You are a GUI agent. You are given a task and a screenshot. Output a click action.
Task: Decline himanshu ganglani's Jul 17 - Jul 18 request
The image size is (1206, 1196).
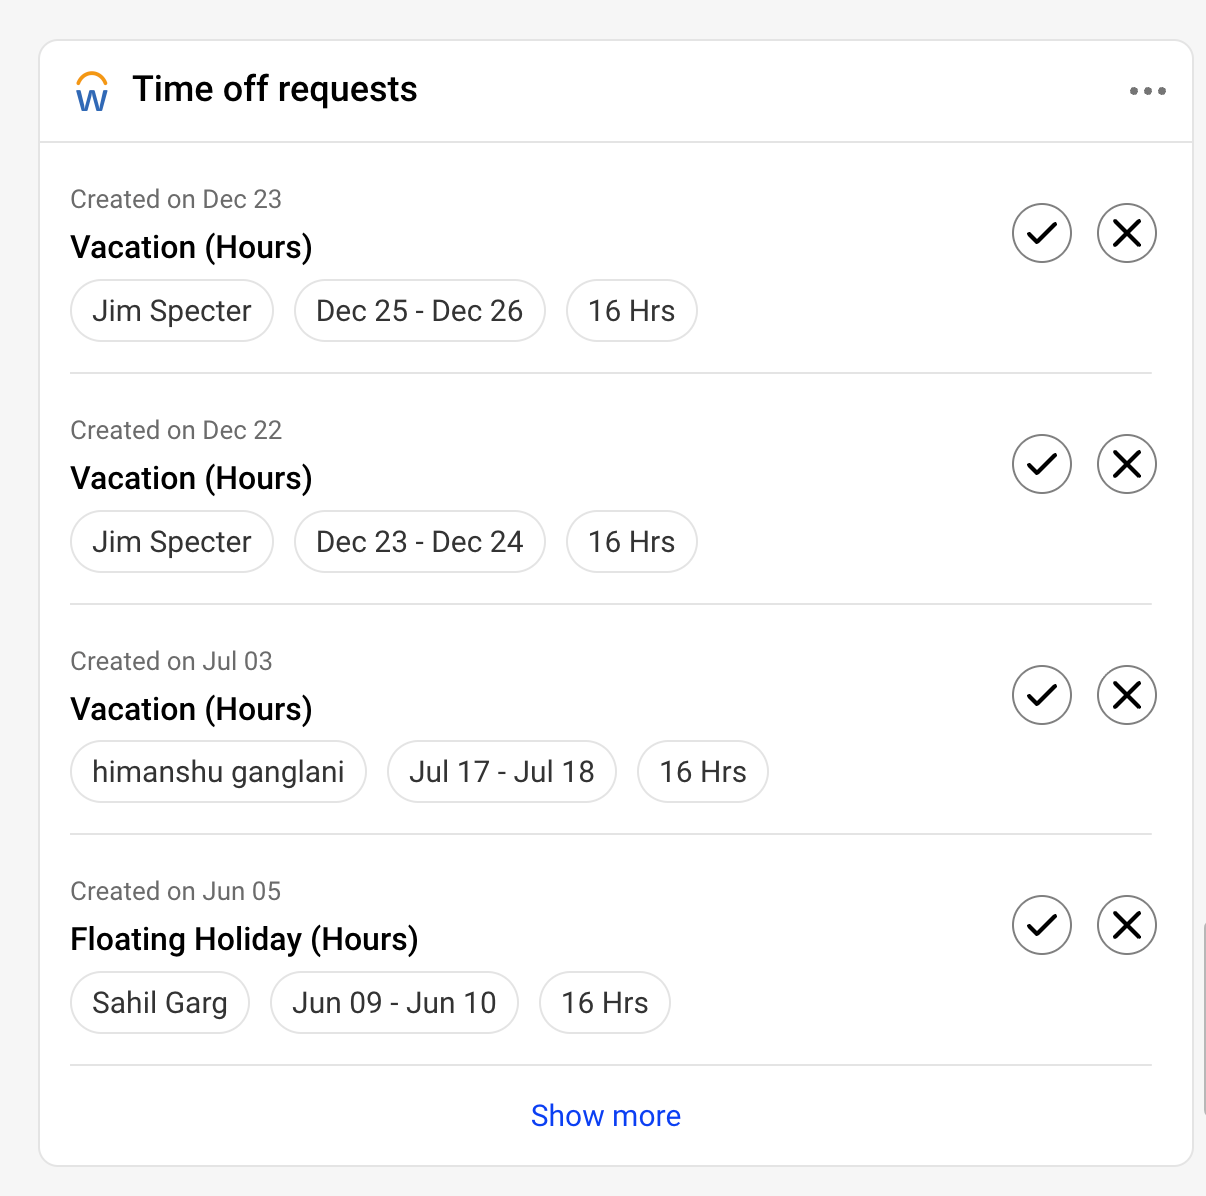[1126, 695]
